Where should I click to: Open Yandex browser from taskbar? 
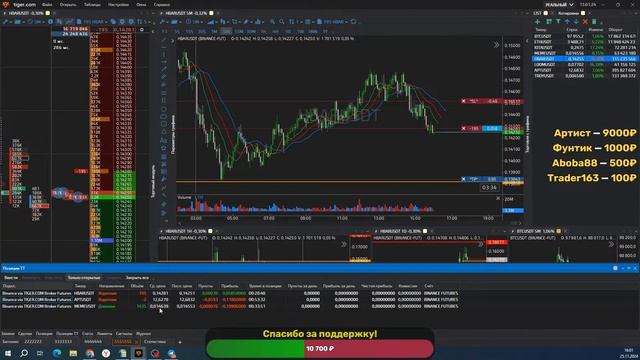[106, 353]
